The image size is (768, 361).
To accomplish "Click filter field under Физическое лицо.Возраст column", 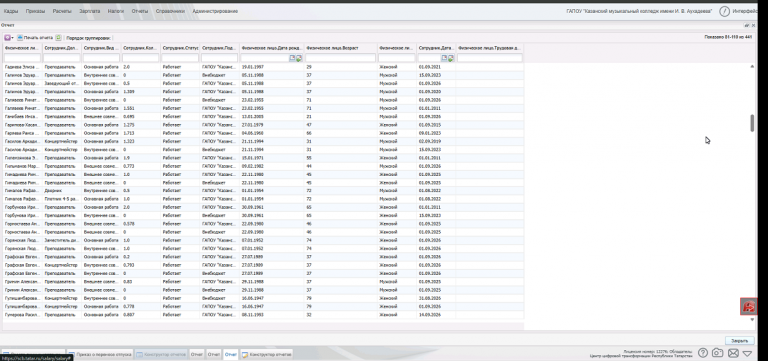I will [x=341, y=58].
